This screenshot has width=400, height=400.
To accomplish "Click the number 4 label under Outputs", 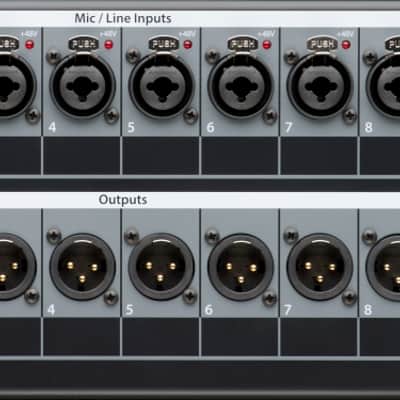I will (51, 310).
